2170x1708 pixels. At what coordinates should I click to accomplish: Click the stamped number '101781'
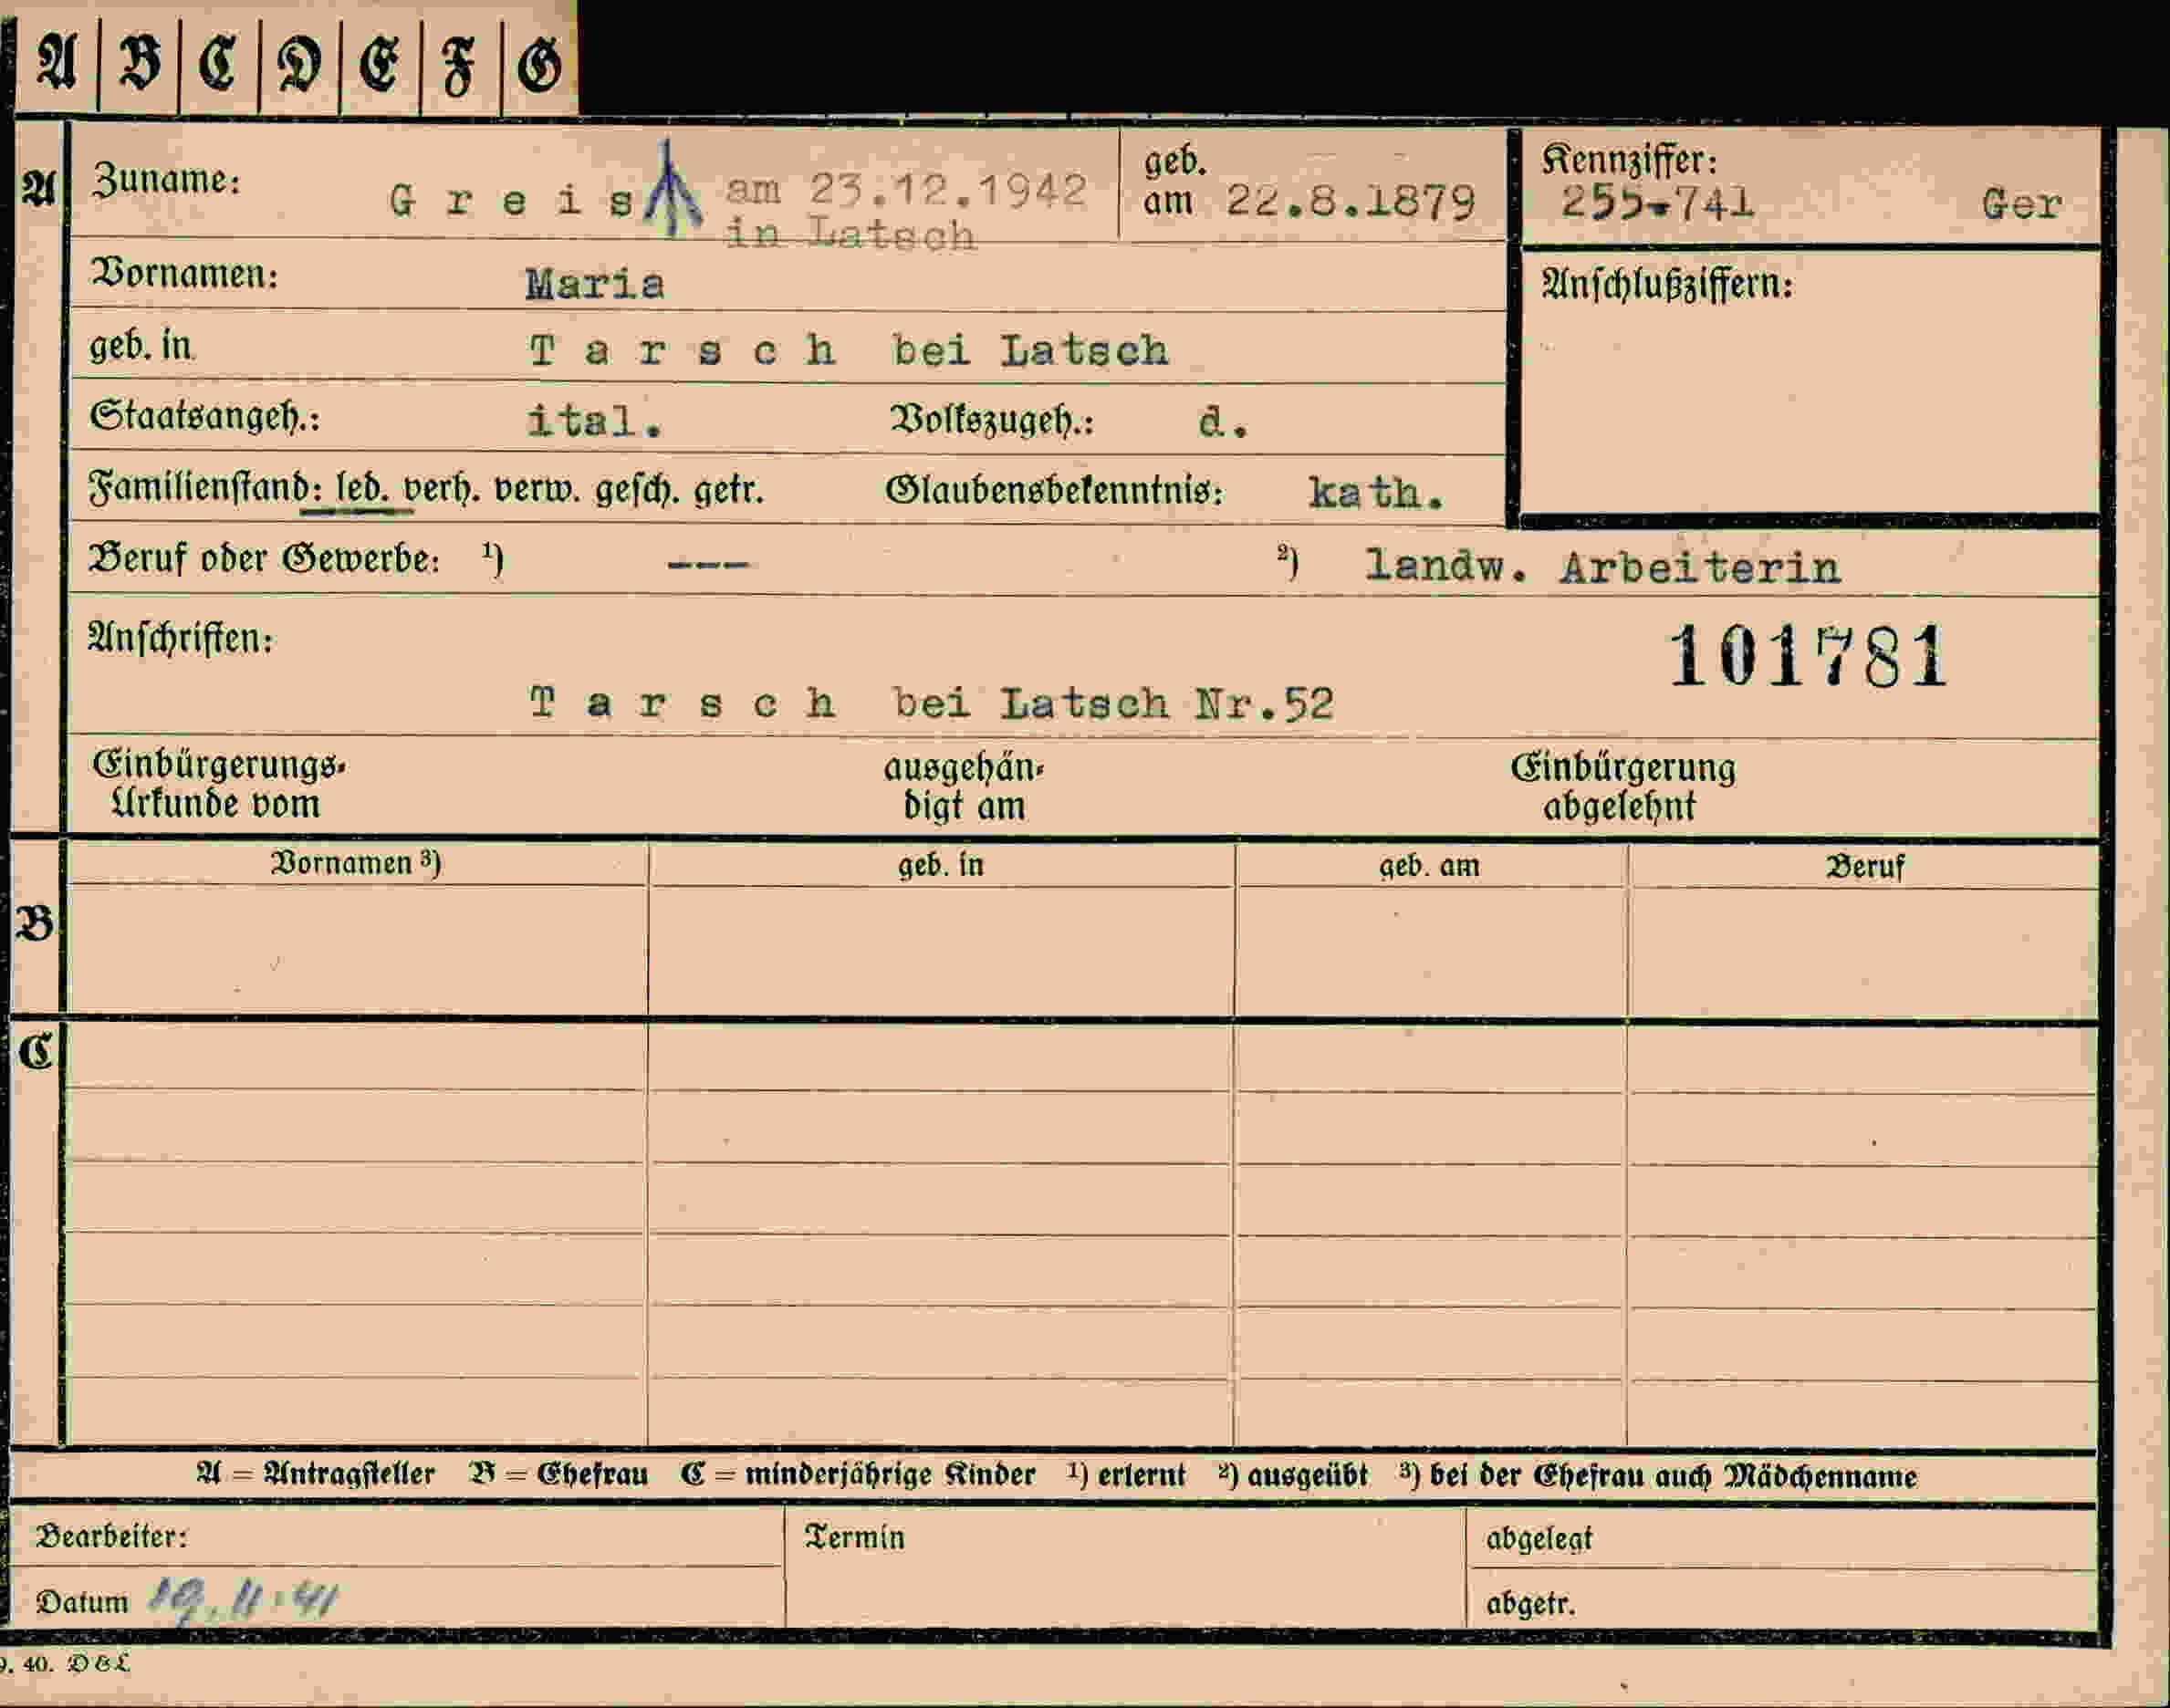(1808, 656)
